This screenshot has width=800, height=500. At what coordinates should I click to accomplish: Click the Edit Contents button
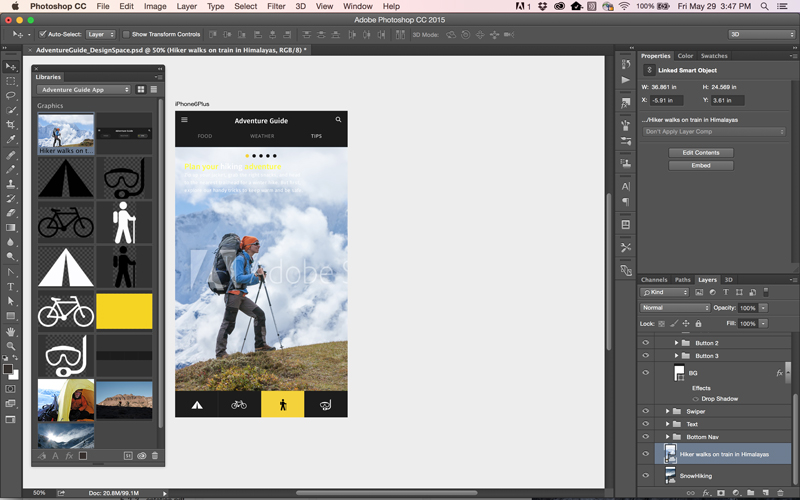pyautogui.click(x=700, y=153)
